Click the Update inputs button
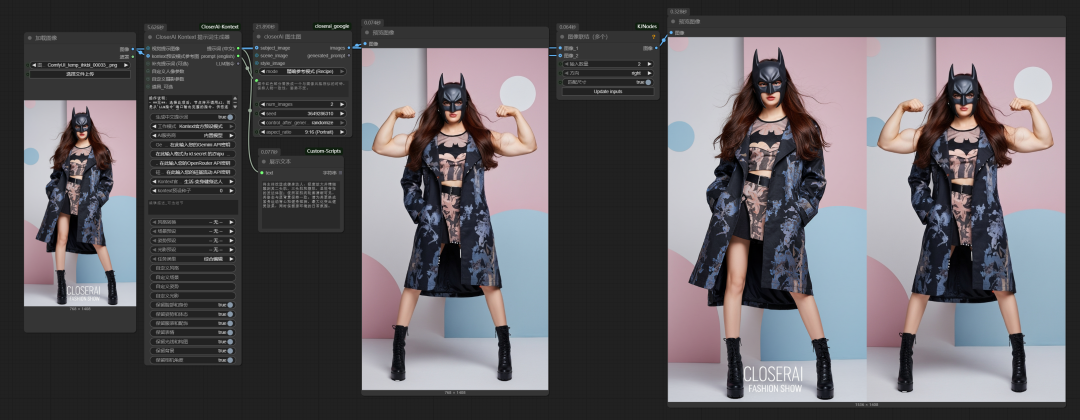This screenshot has height=420, width=1080. tap(607, 92)
